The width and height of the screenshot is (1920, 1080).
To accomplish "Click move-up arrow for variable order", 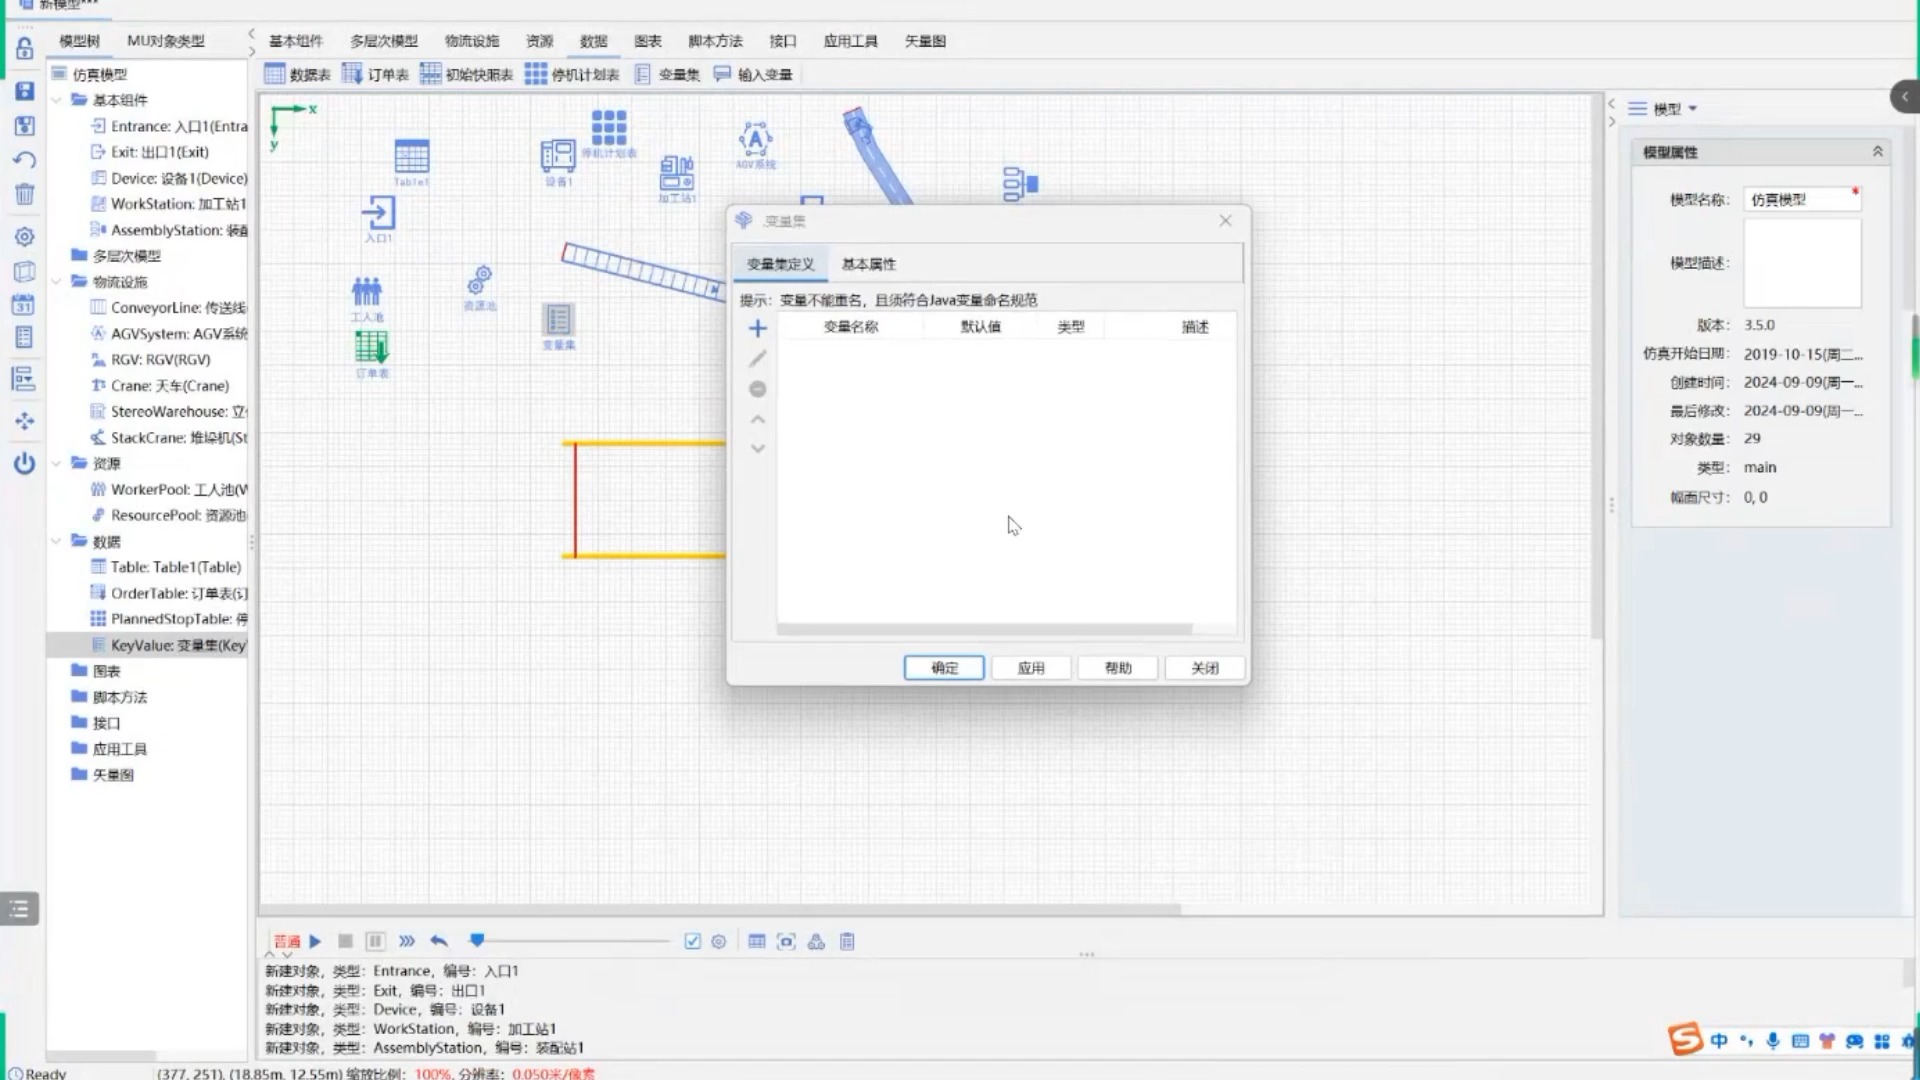I will (x=758, y=418).
